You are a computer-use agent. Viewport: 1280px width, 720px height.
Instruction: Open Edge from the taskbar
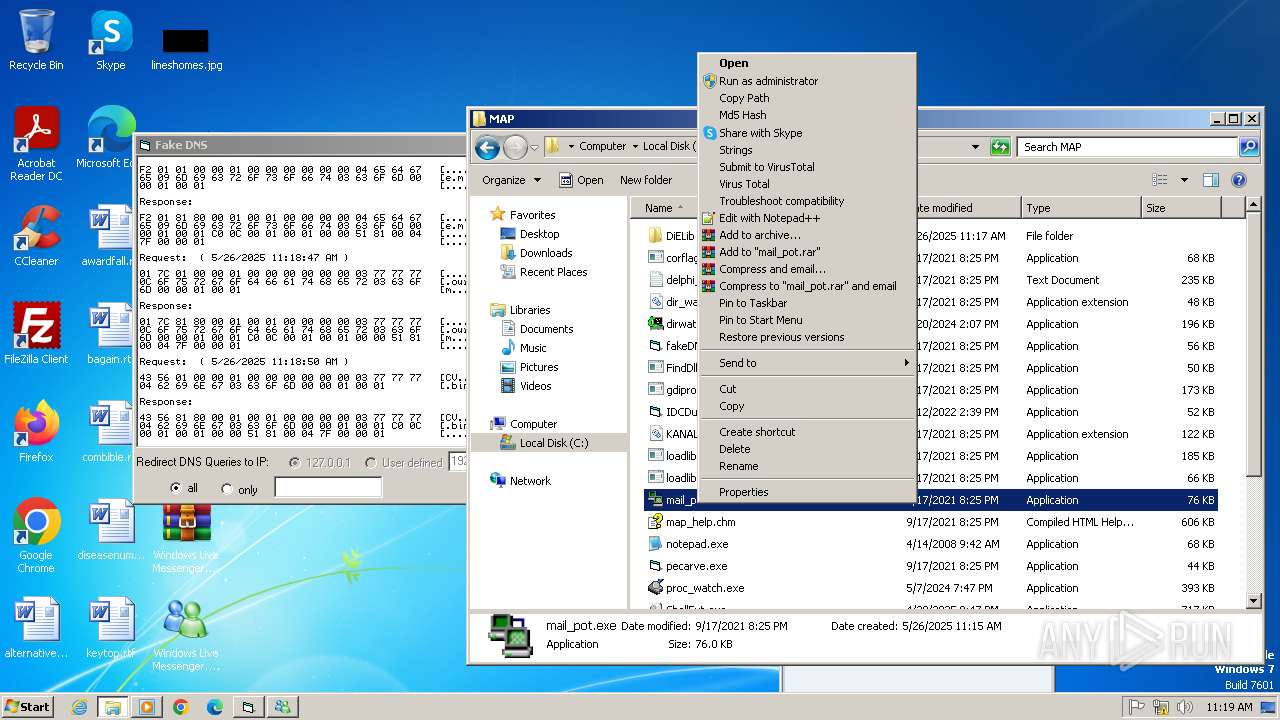click(214, 706)
